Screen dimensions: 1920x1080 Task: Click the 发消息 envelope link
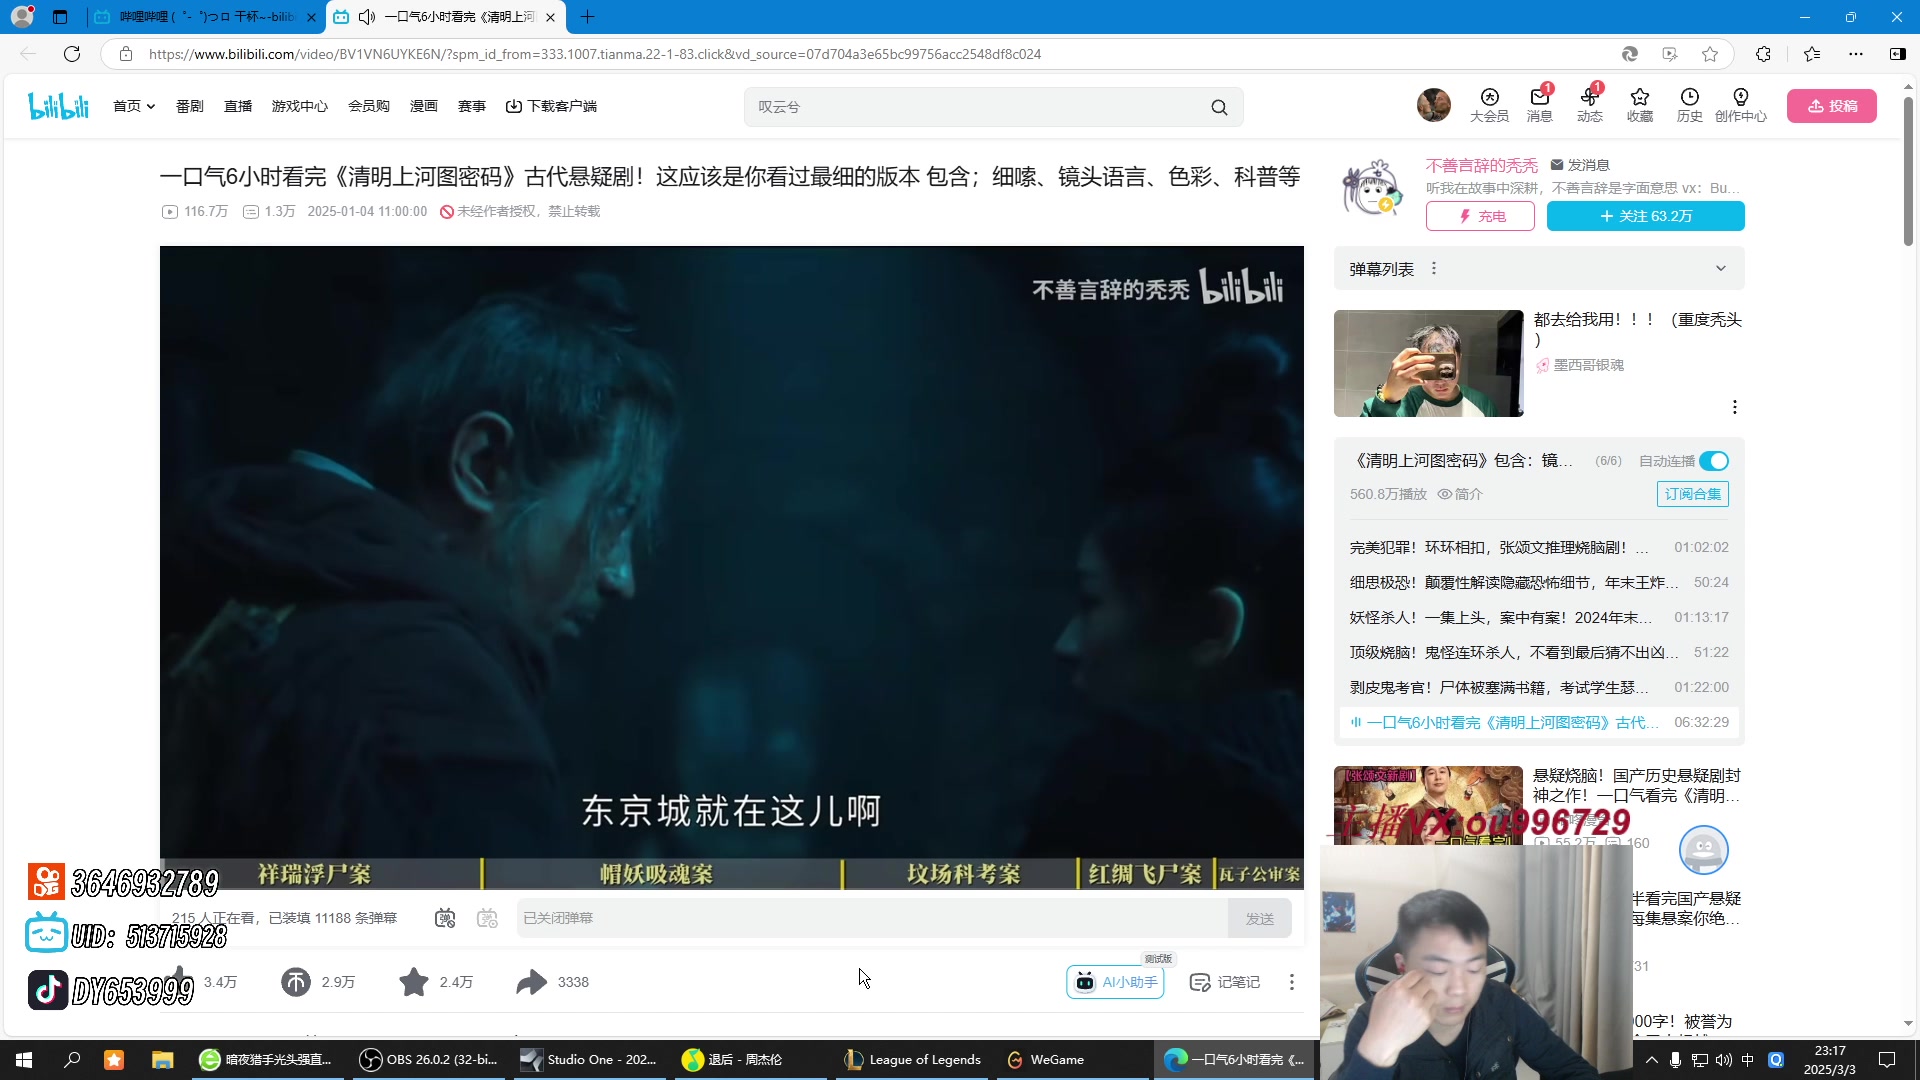pos(1580,165)
